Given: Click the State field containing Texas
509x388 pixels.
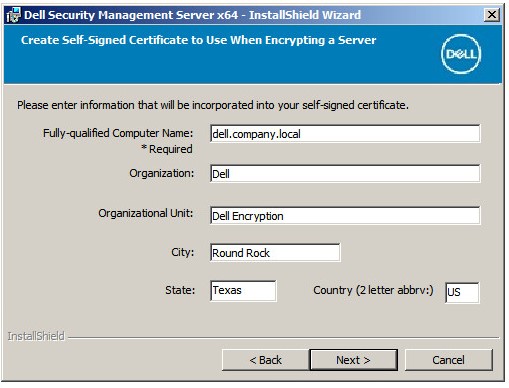Looking at the screenshot, I should click(243, 291).
